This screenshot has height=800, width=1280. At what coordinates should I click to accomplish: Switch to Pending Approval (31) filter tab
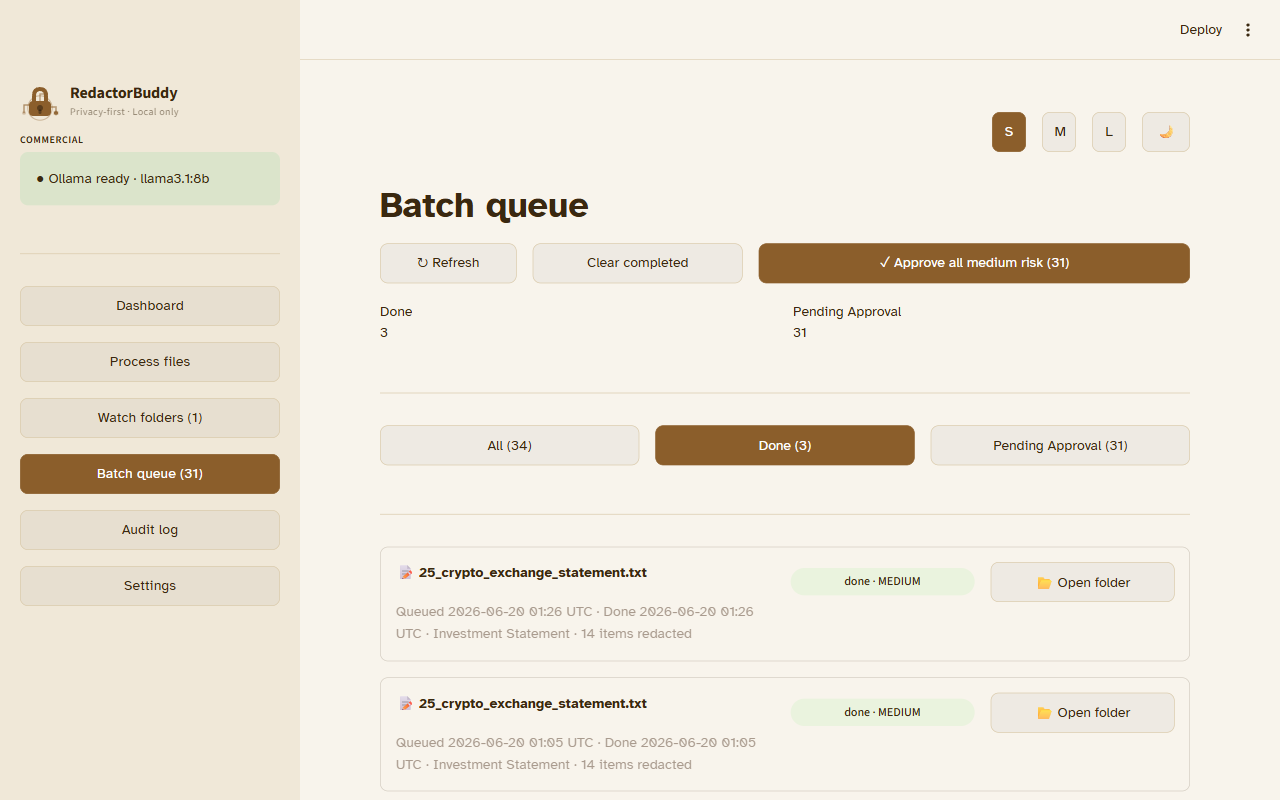click(x=1060, y=446)
